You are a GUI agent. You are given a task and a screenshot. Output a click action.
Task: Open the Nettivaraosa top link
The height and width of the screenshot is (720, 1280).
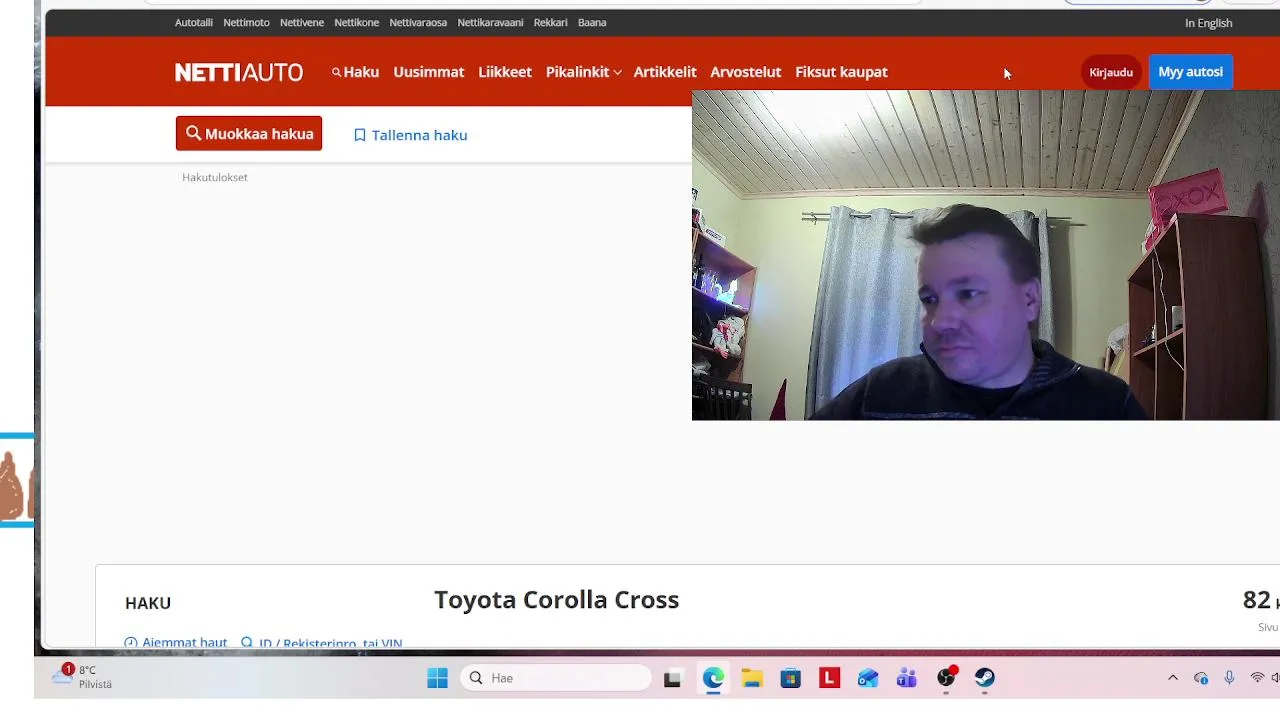[x=418, y=22]
